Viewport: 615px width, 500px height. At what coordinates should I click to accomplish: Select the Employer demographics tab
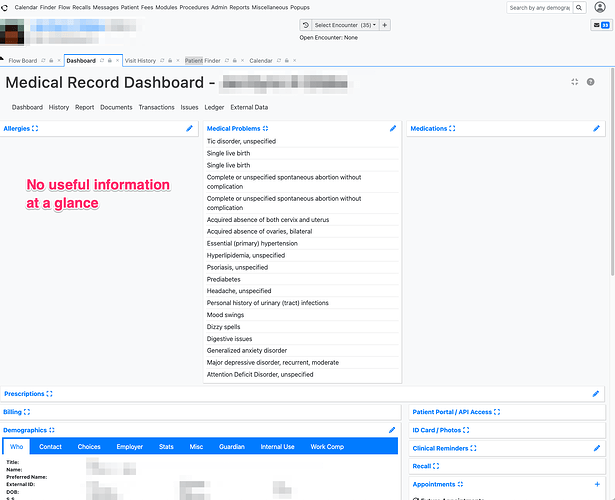pyautogui.click(x=129, y=447)
